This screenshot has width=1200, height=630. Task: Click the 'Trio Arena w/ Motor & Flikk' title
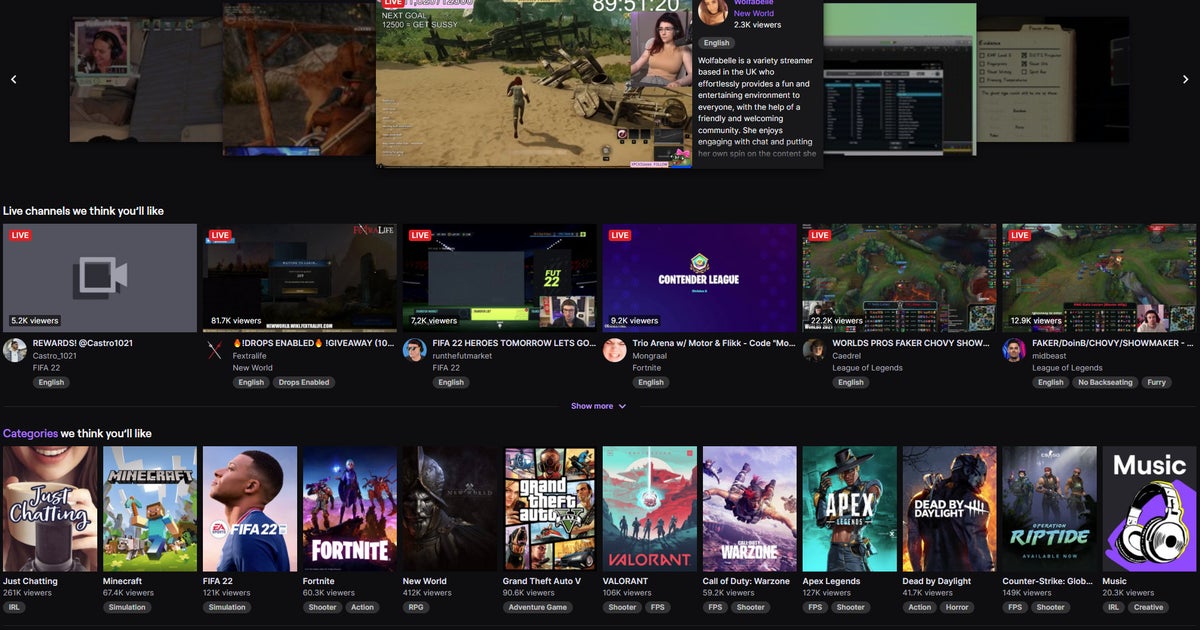[714, 343]
